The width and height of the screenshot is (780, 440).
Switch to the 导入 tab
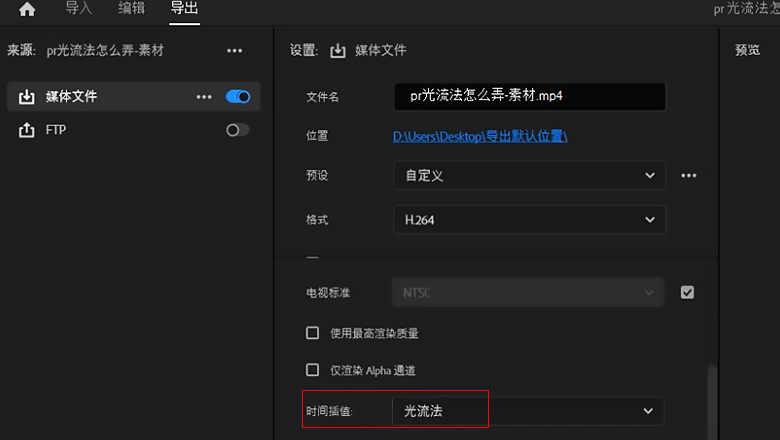(79, 8)
